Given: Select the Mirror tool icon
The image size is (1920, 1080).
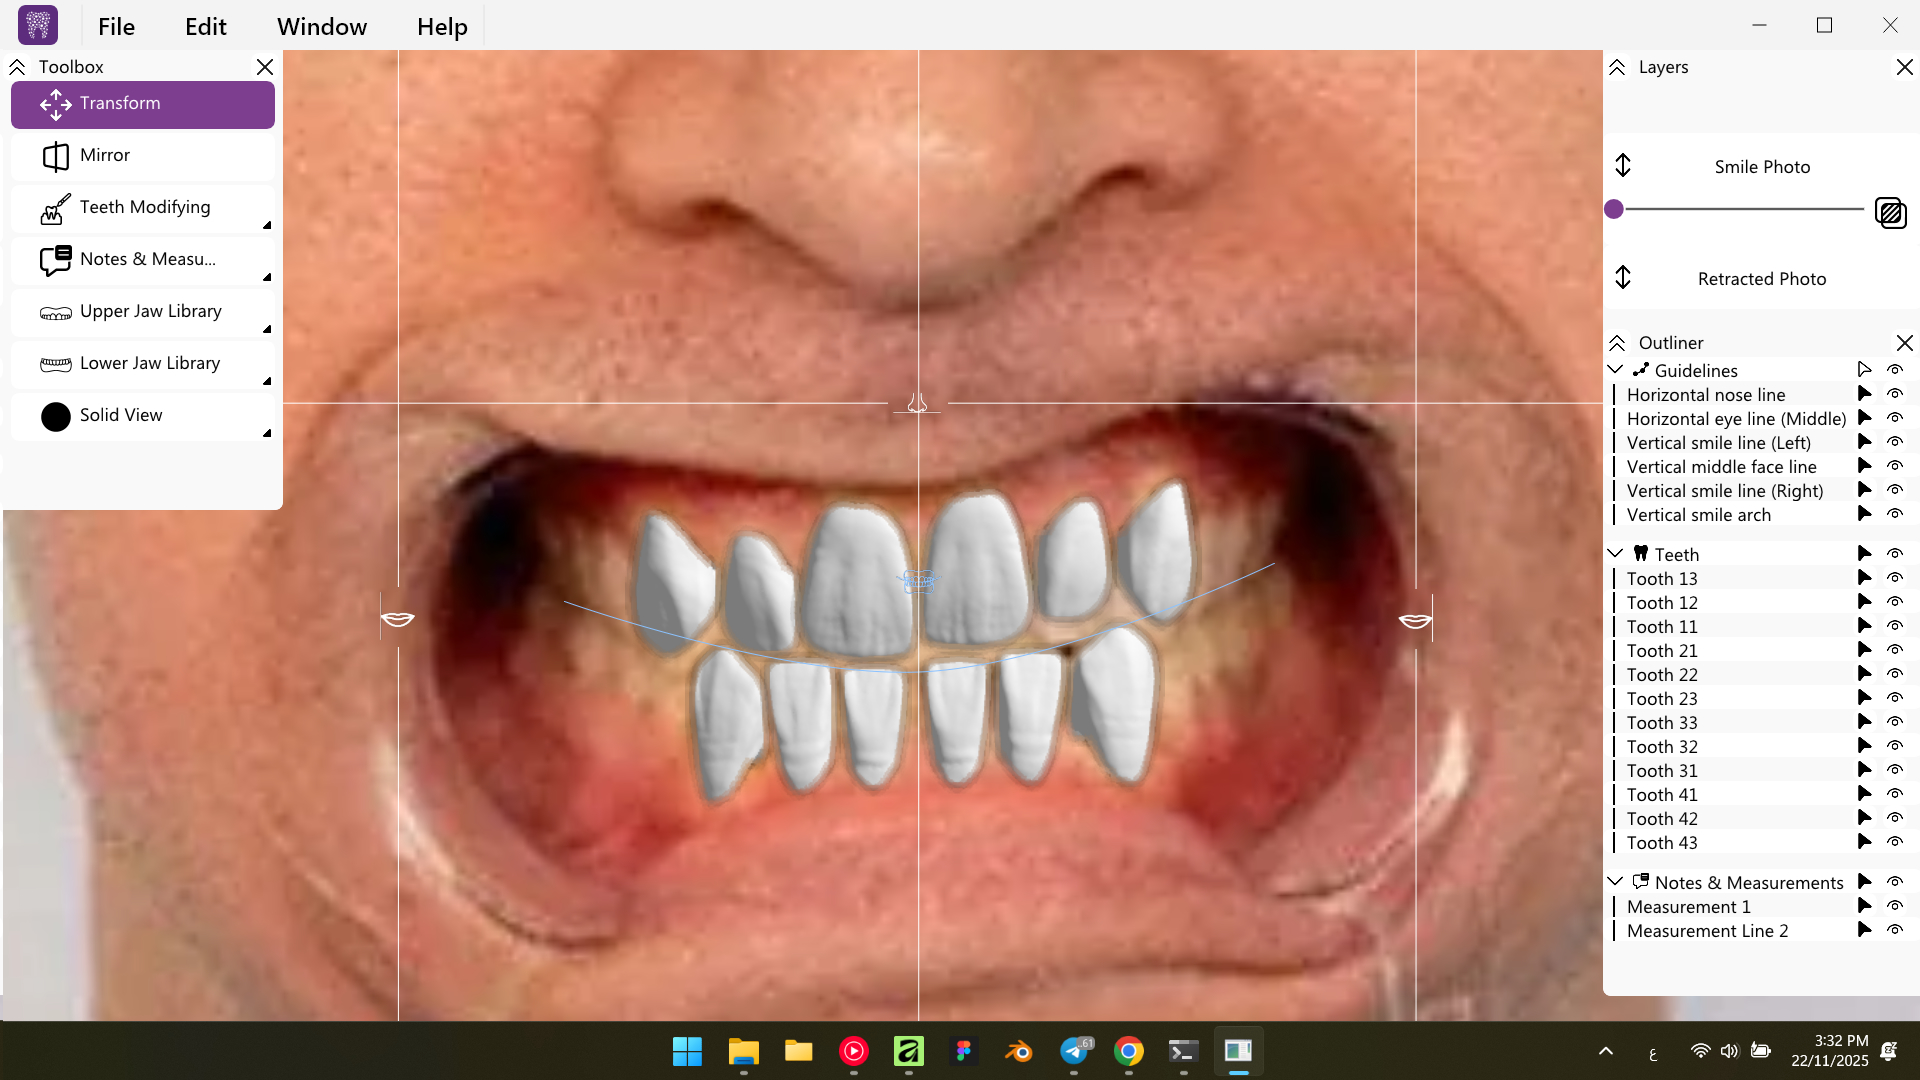Looking at the screenshot, I should pos(55,156).
